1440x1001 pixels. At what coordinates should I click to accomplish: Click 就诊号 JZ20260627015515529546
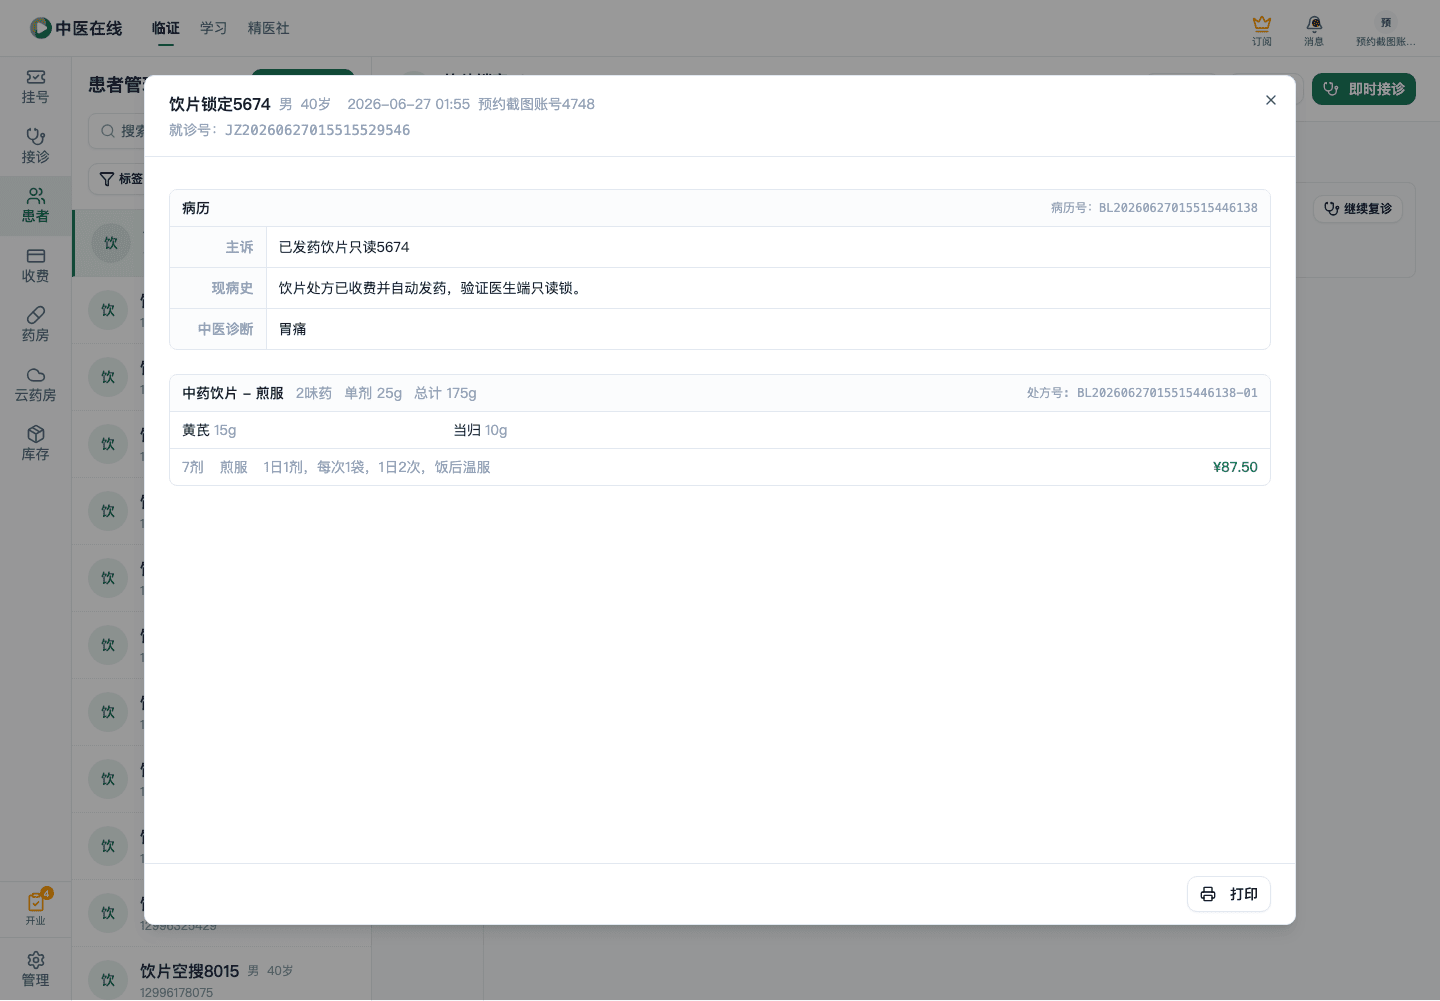click(x=289, y=130)
